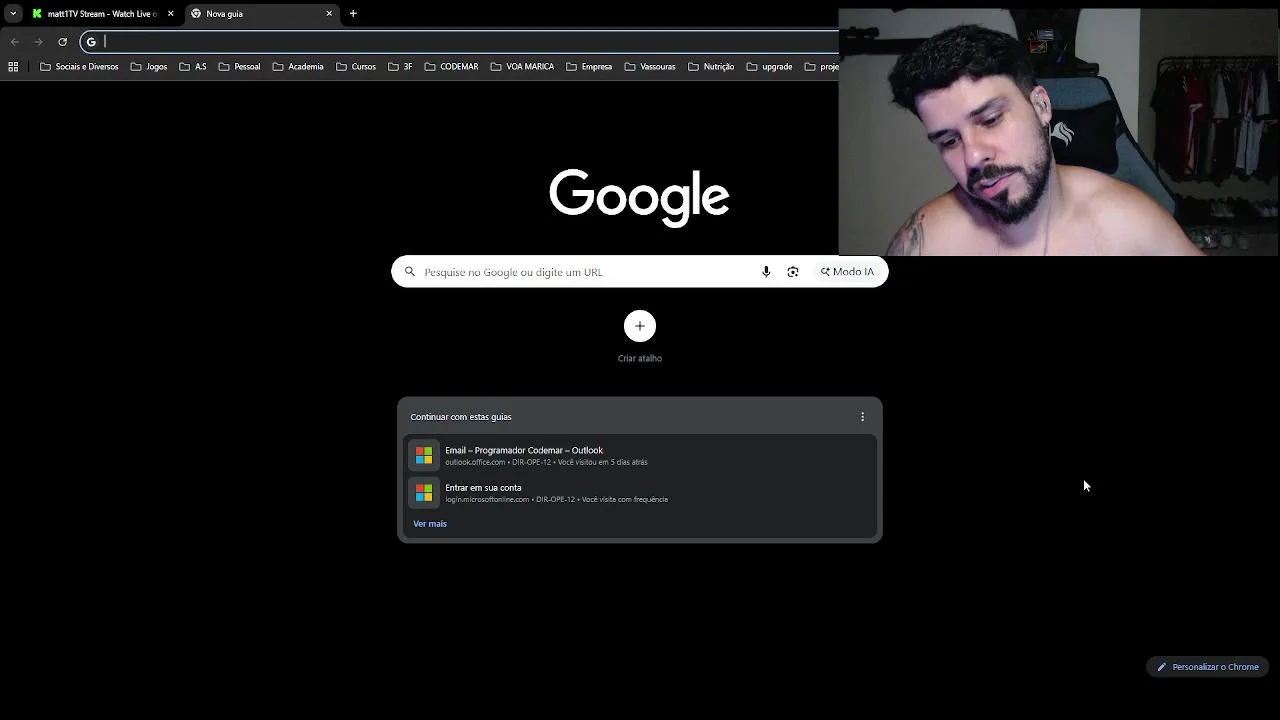1280x720 pixels.
Task: Open the CODEMAR bookmark folder
Action: [451, 67]
